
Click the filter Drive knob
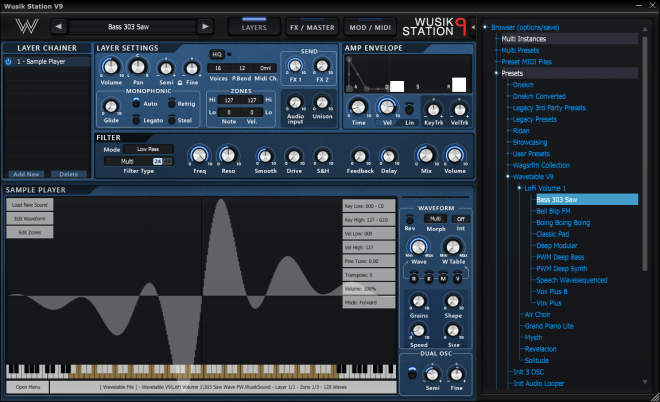(x=294, y=156)
